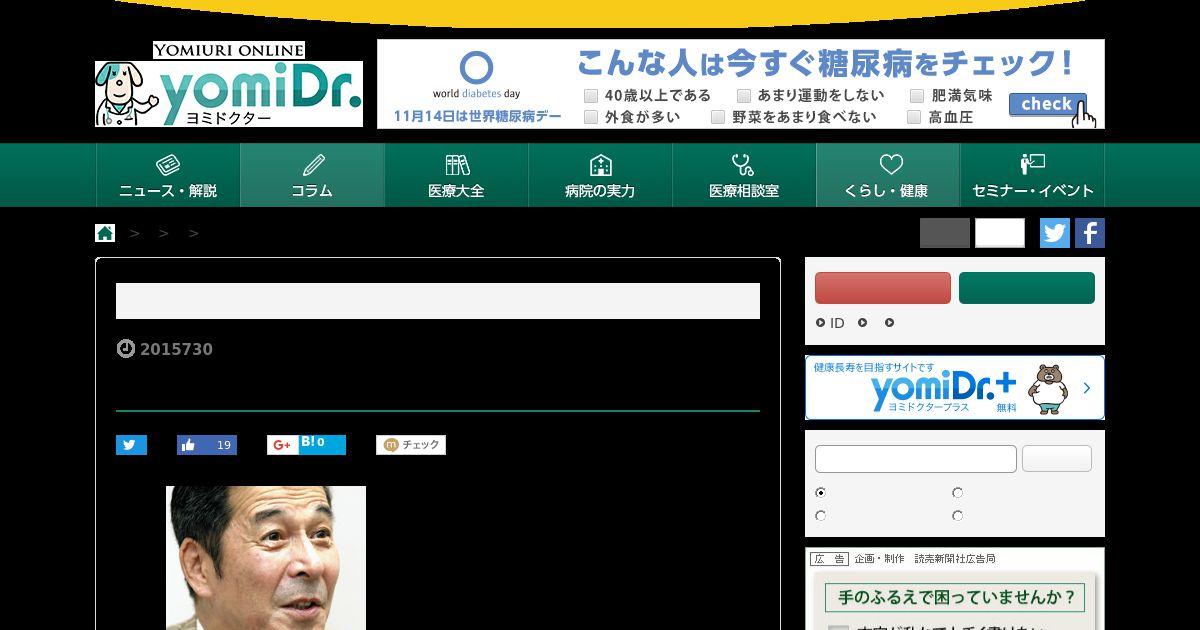Open the 病院の実力 menu
Image resolution: width=1200 pixels, height=630 pixels.
pyautogui.click(x=600, y=175)
